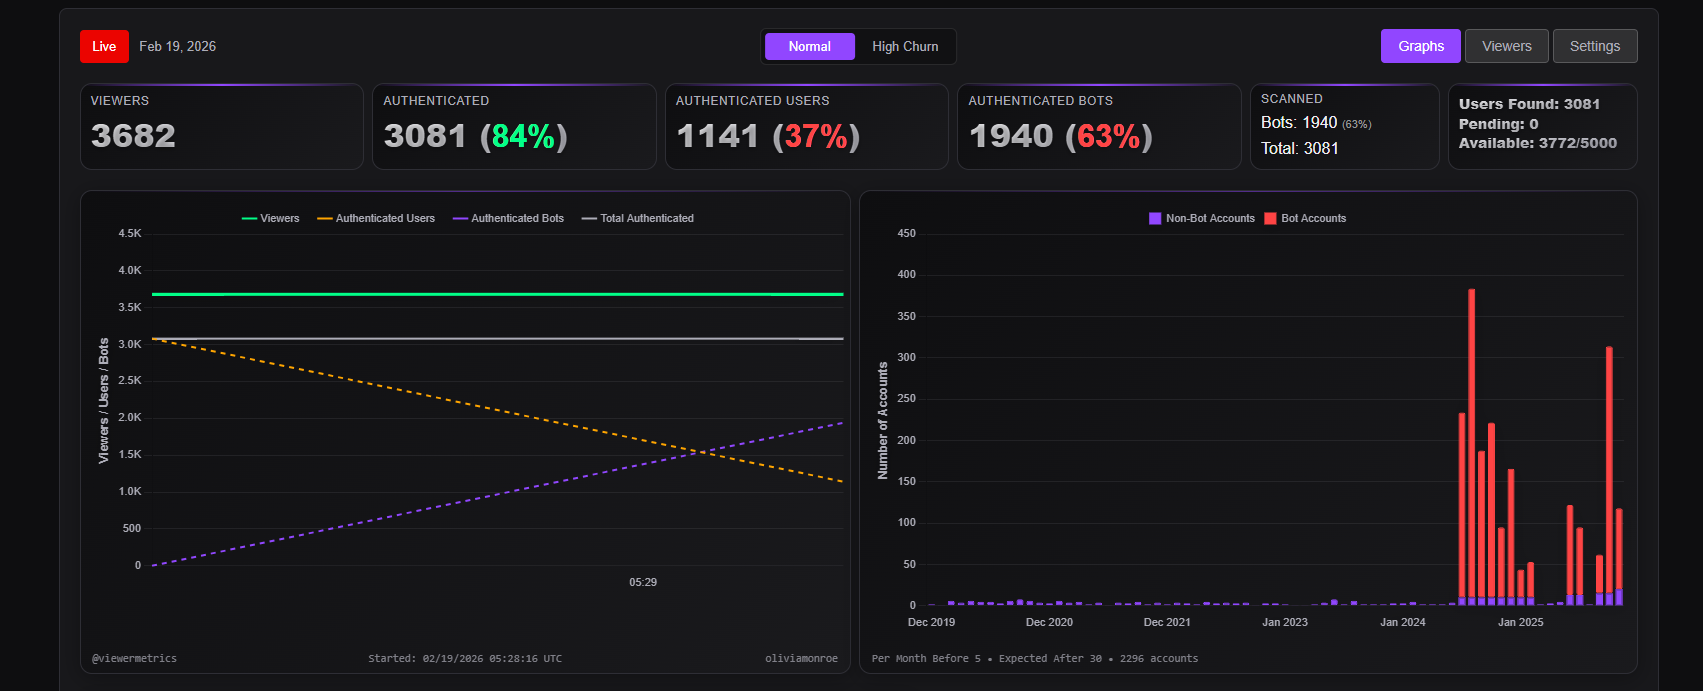Screen dimensions: 1703x691
Task: Select the Authenticated Bots 1940 card
Action: (1099, 127)
